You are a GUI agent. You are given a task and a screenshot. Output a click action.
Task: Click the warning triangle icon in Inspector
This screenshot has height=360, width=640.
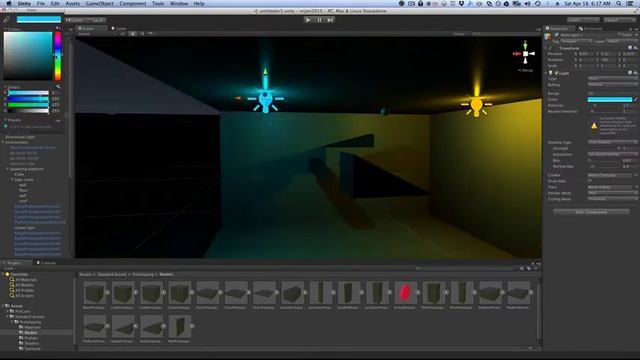click(x=594, y=126)
